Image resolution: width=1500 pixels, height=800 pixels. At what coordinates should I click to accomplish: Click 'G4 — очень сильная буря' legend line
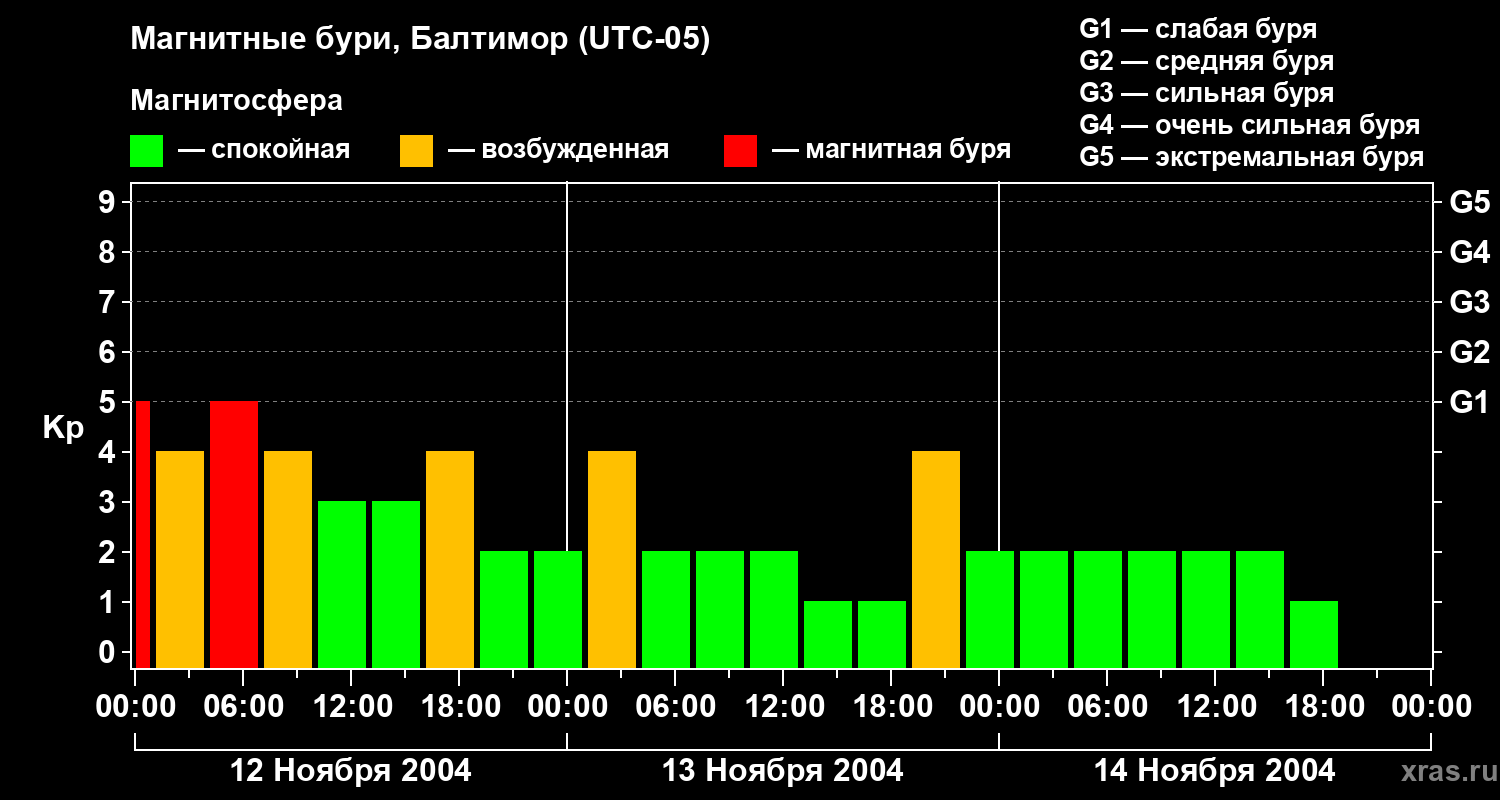pos(1249,125)
